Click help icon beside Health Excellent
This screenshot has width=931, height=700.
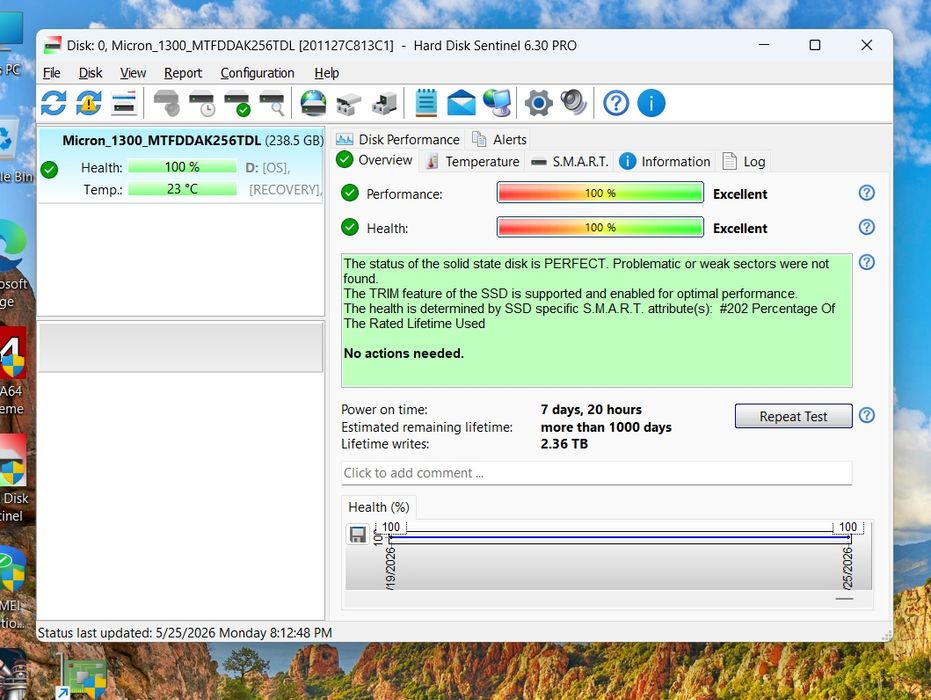pos(866,227)
